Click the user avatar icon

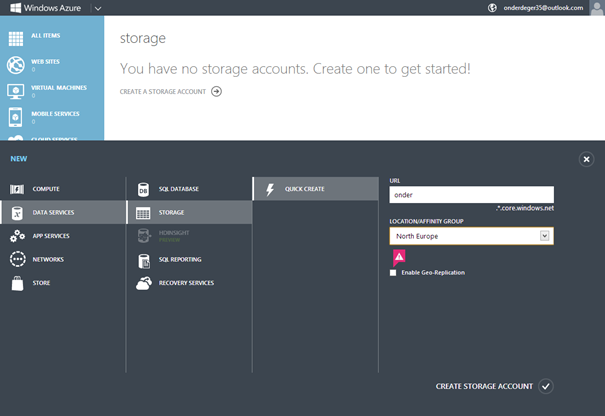597,8
